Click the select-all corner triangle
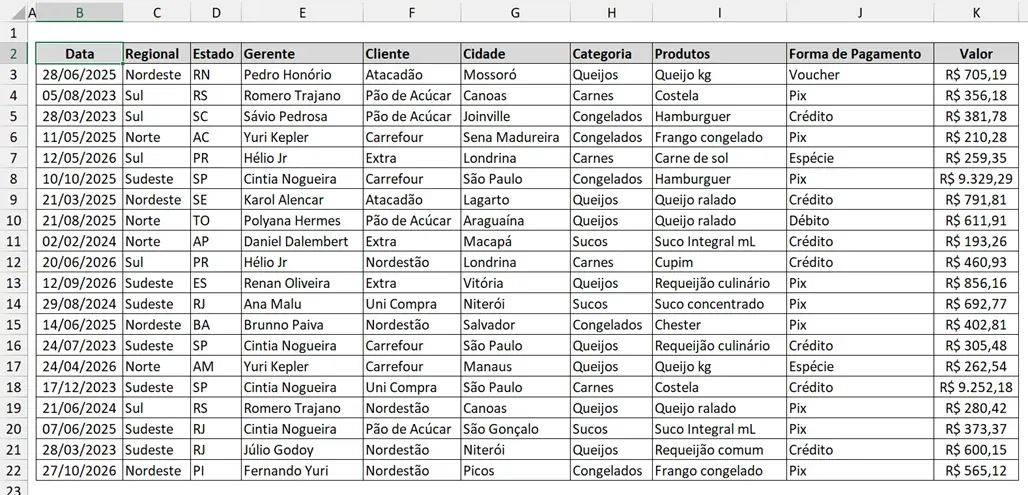 pos(13,12)
